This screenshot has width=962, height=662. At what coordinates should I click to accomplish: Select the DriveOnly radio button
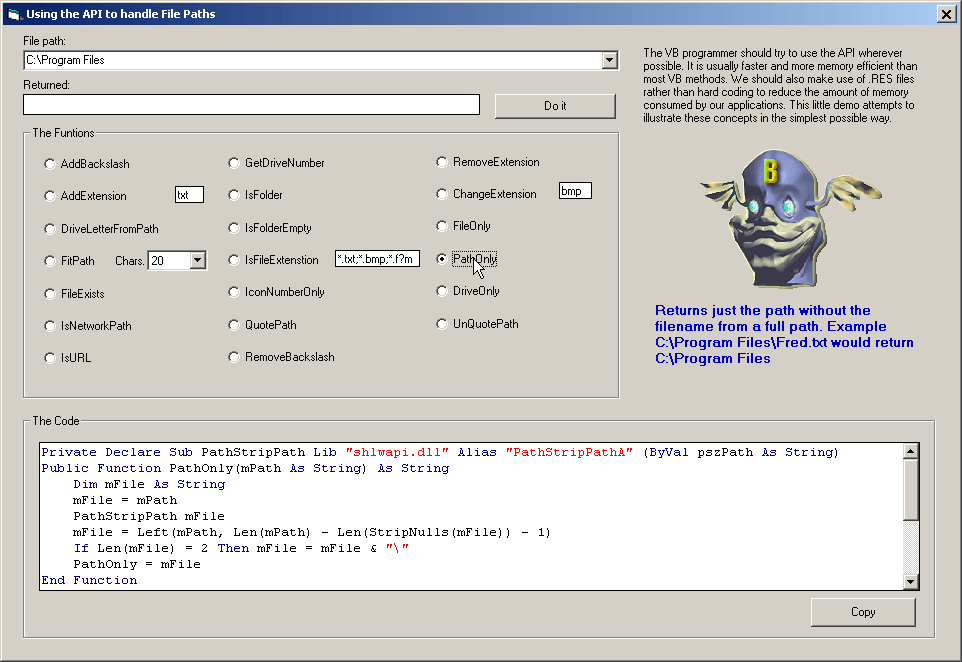coord(443,292)
